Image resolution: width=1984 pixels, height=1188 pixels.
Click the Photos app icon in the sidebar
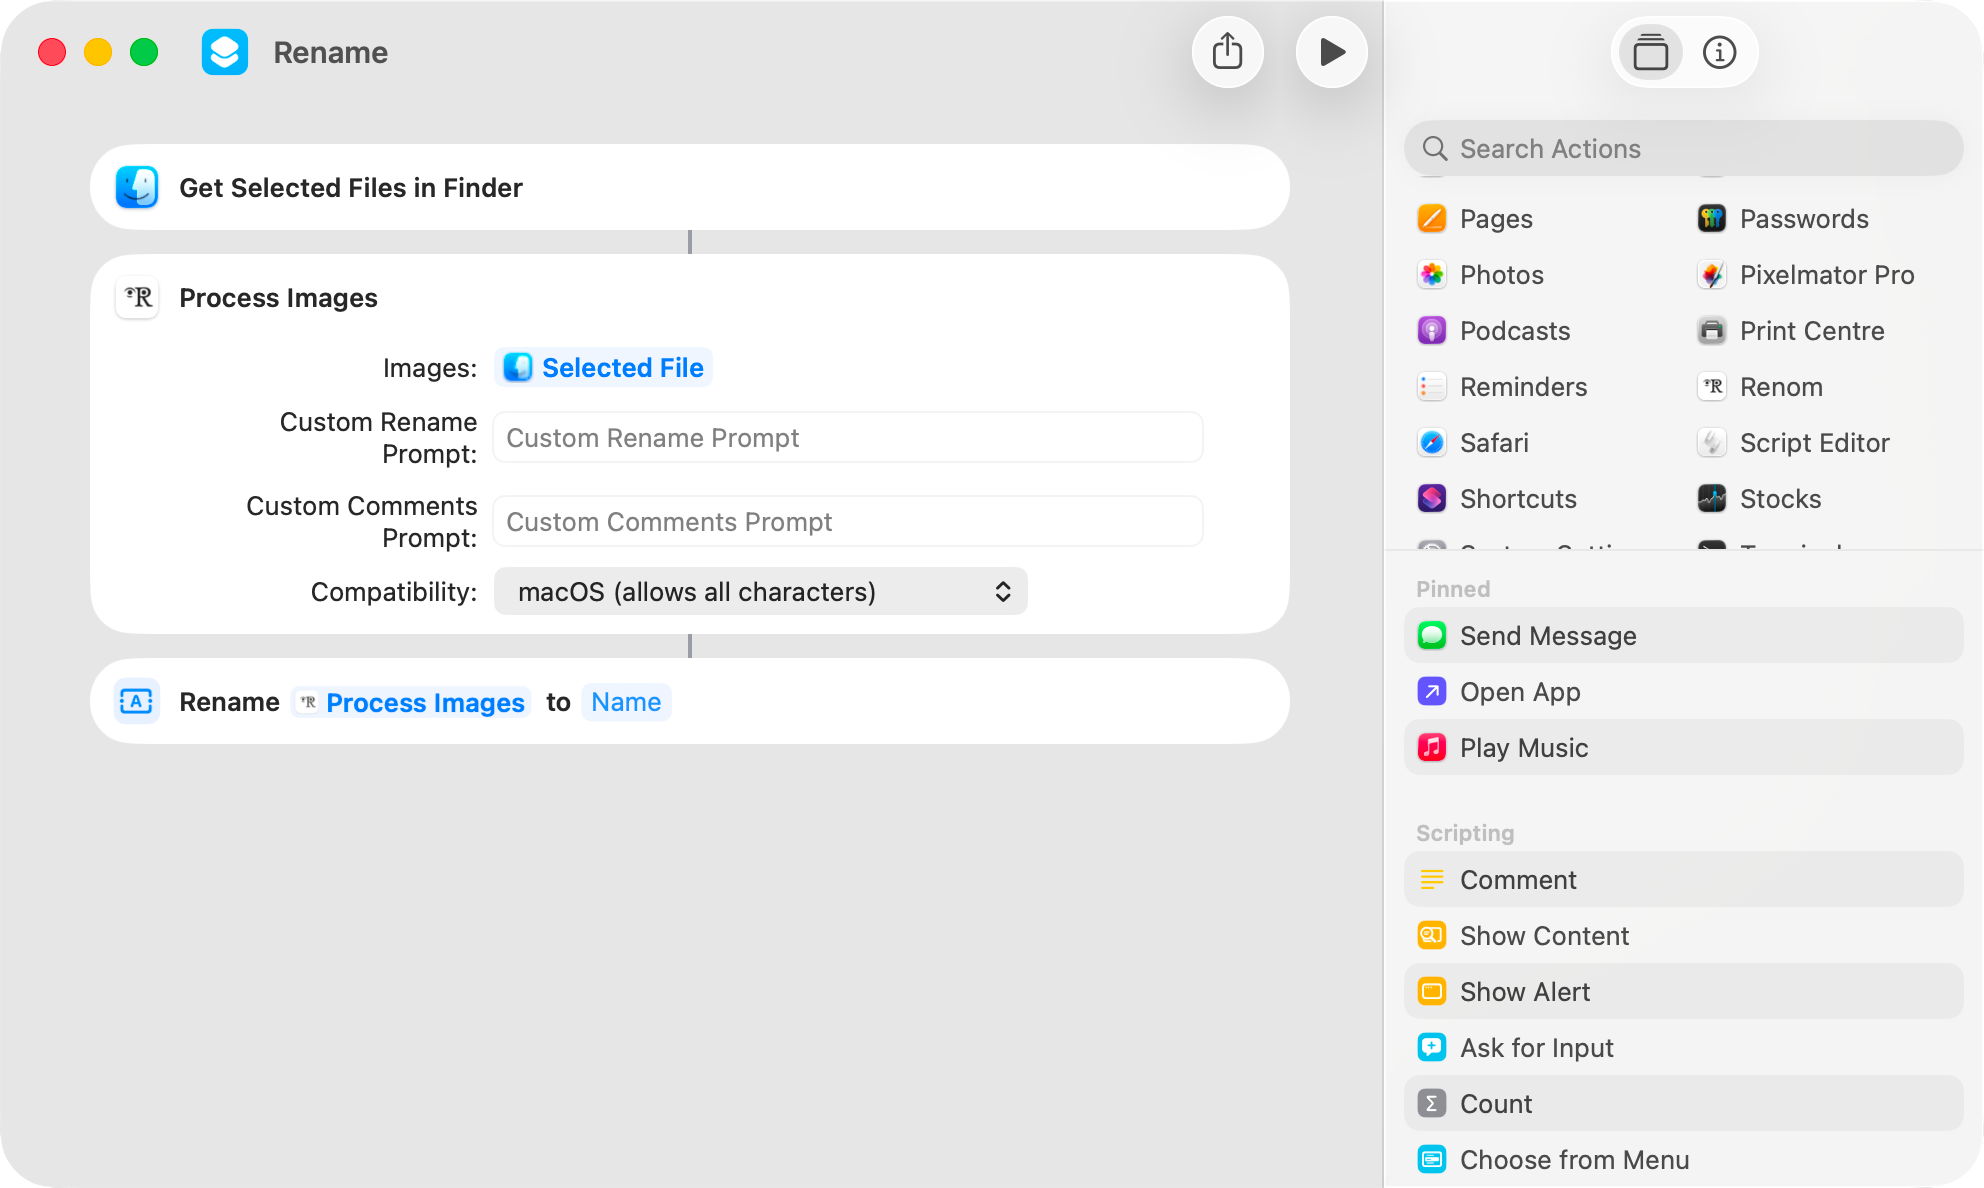[x=1432, y=274]
